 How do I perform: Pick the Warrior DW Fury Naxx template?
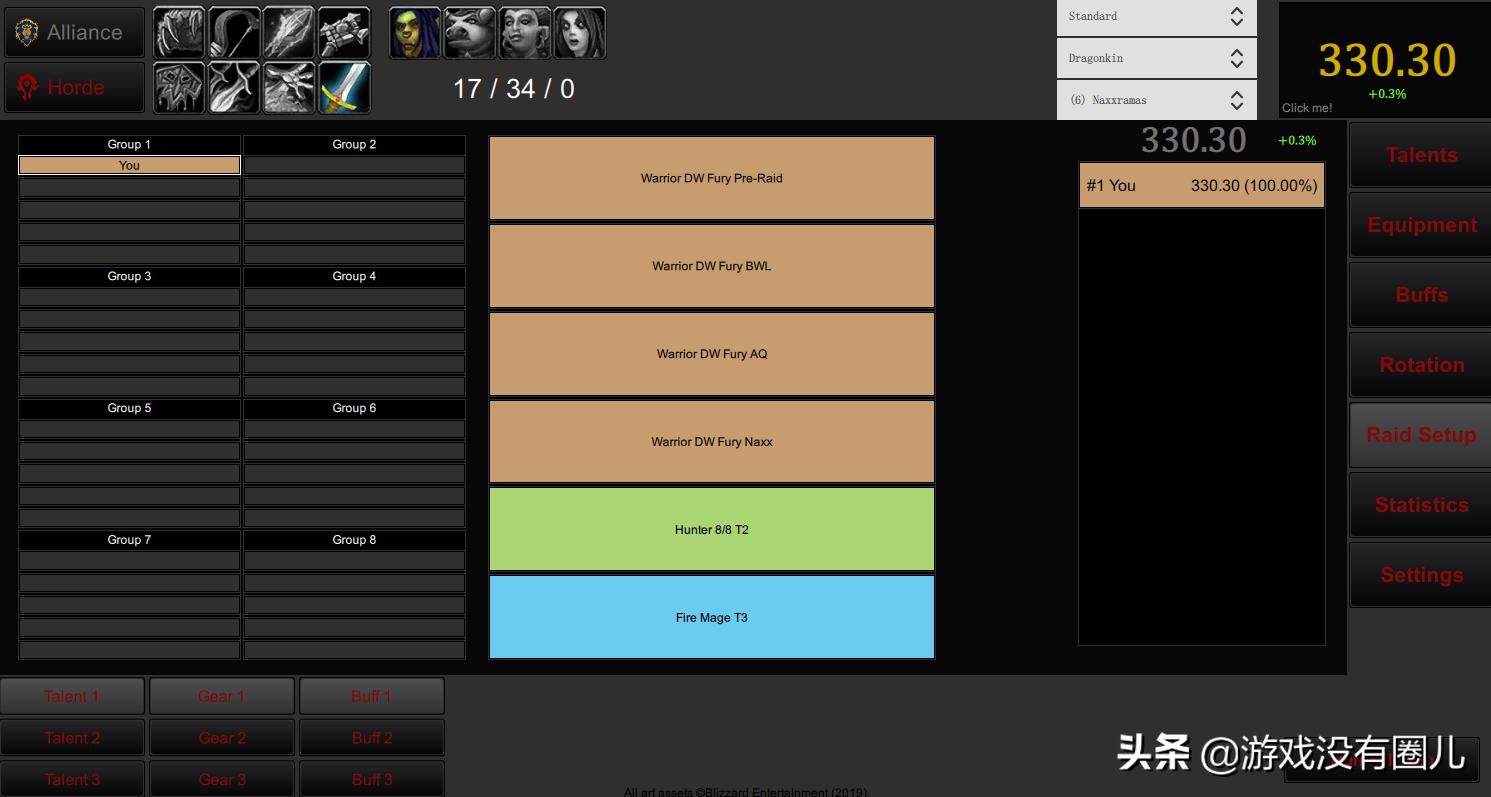point(712,442)
